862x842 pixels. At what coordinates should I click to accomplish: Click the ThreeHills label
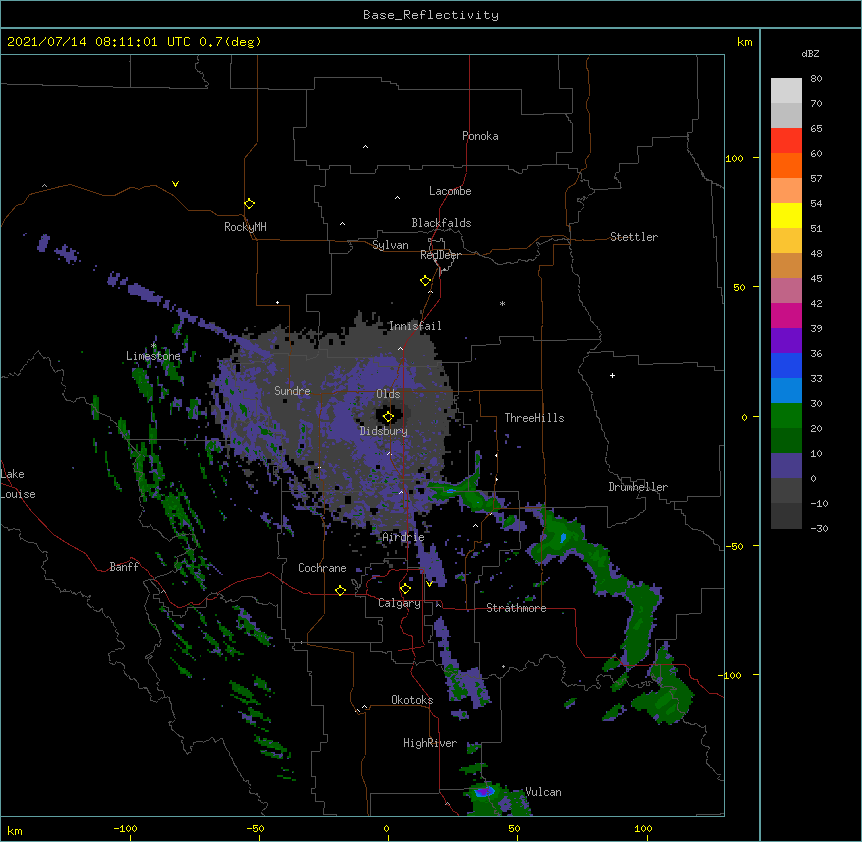[x=534, y=418]
